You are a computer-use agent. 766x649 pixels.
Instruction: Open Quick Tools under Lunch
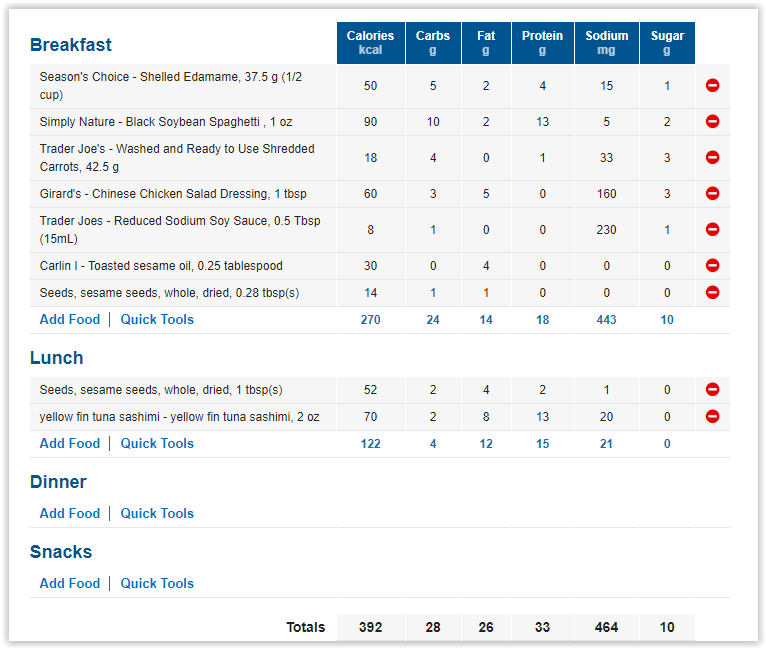click(157, 443)
